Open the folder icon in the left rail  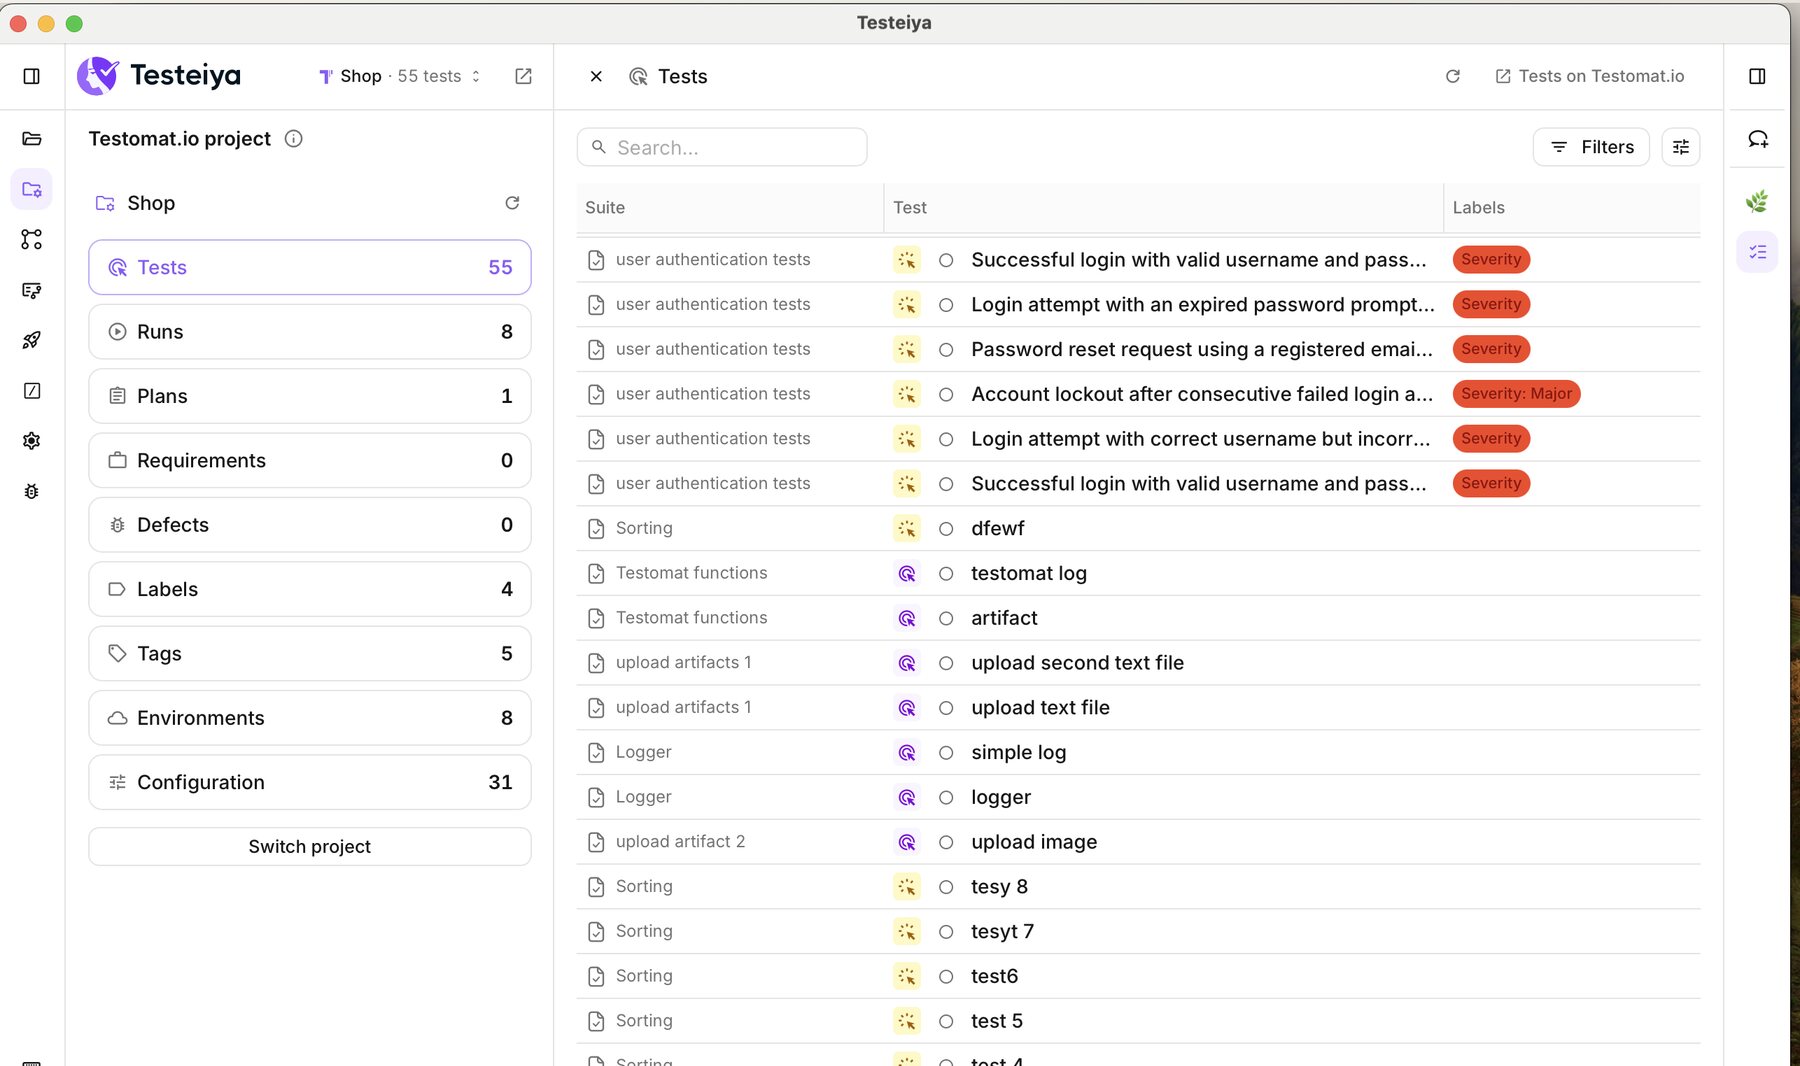31,138
